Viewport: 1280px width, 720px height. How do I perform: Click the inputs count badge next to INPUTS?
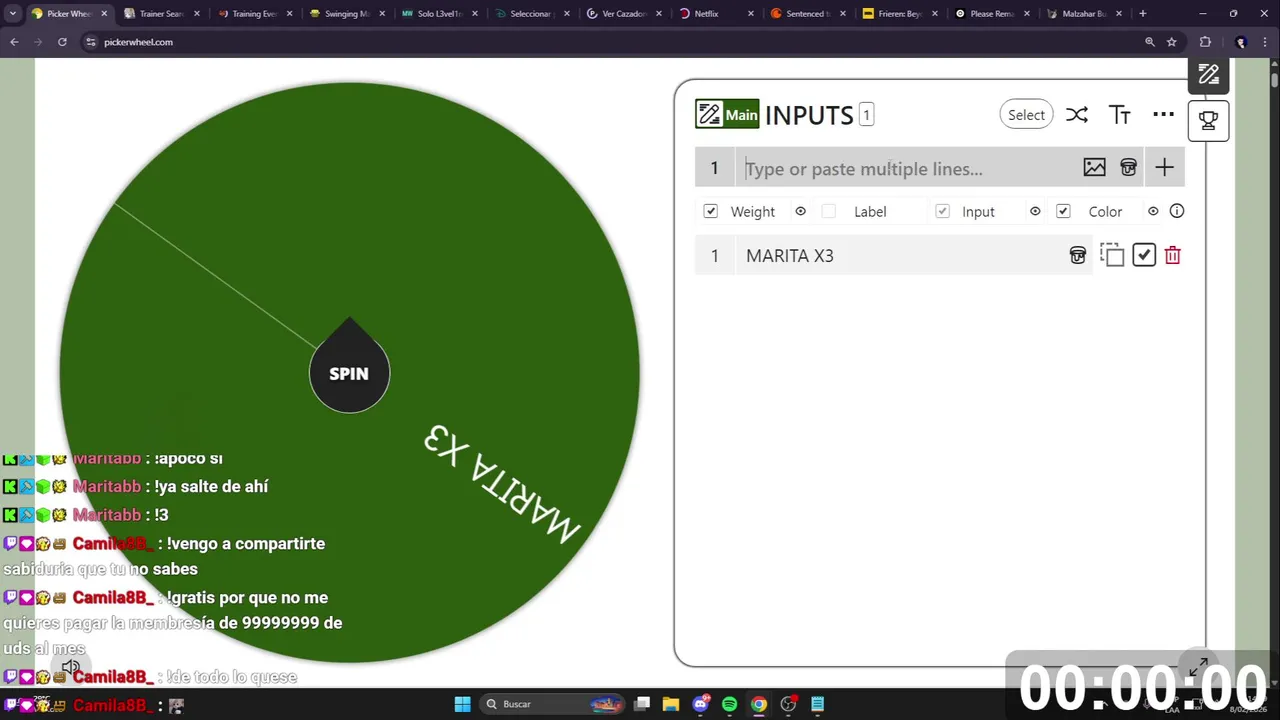866,115
